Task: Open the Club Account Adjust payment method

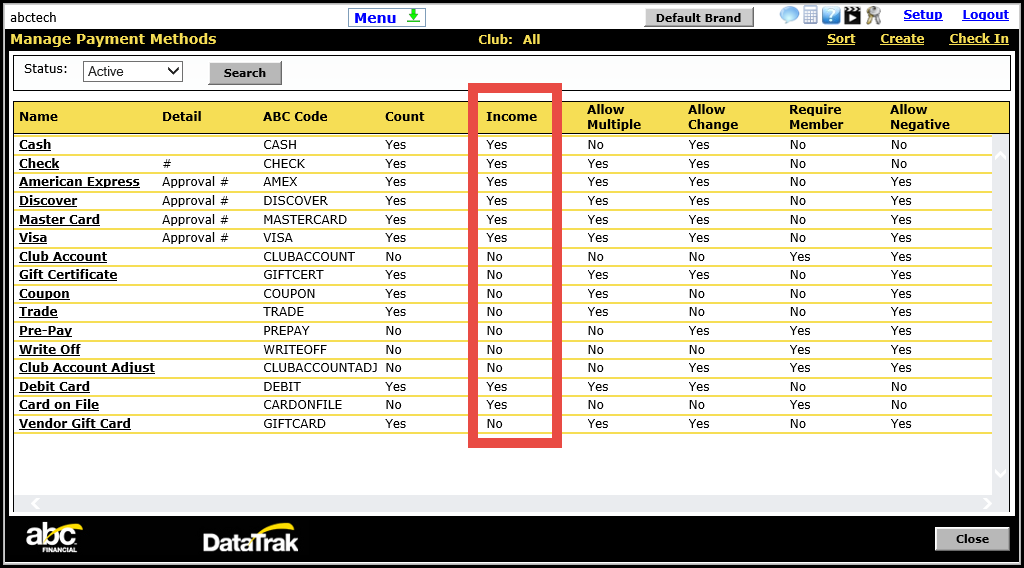Action: tap(87, 368)
